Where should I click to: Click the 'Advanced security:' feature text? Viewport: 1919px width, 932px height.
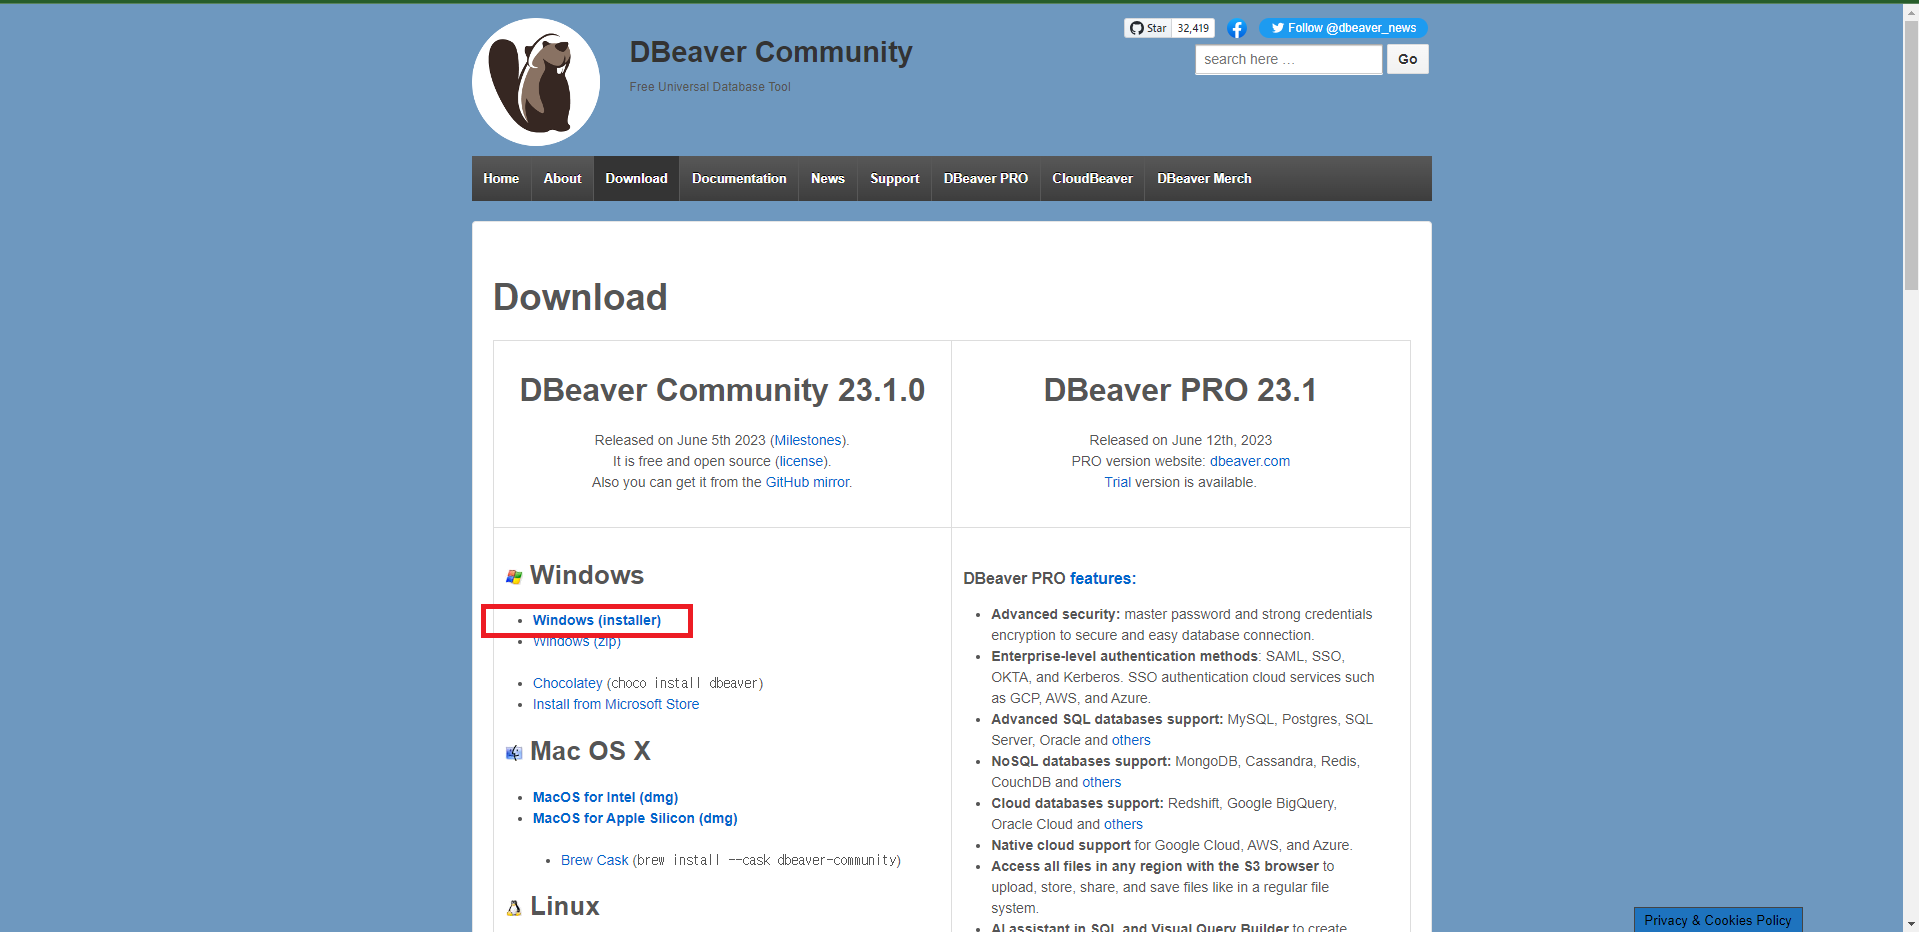(1055, 614)
